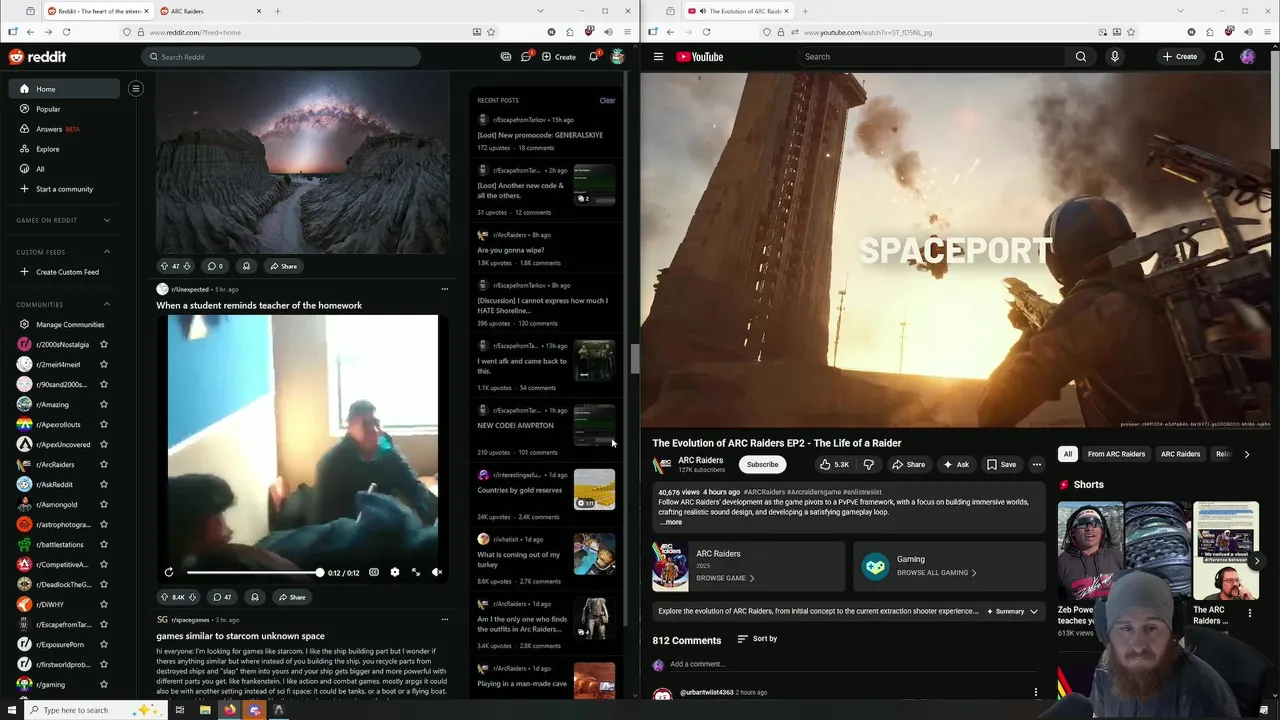Open Reddit video settings gear
The width and height of the screenshot is (1280, 720).
[395, 572]
